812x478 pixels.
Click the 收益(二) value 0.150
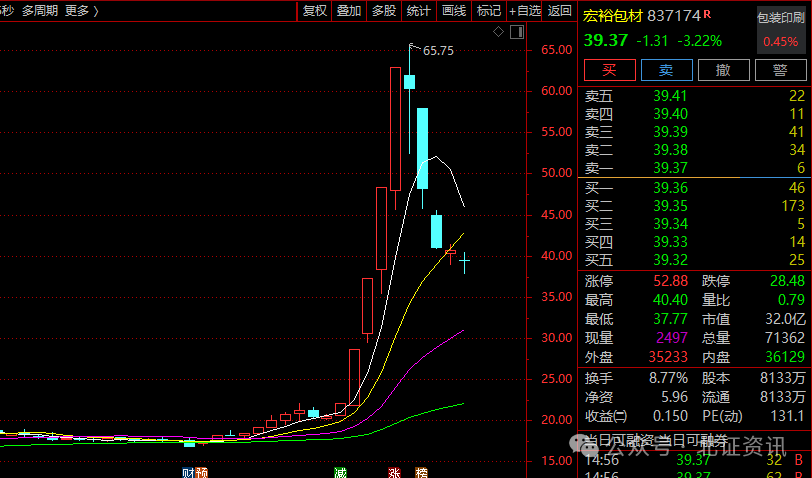[x=671, y=416]
